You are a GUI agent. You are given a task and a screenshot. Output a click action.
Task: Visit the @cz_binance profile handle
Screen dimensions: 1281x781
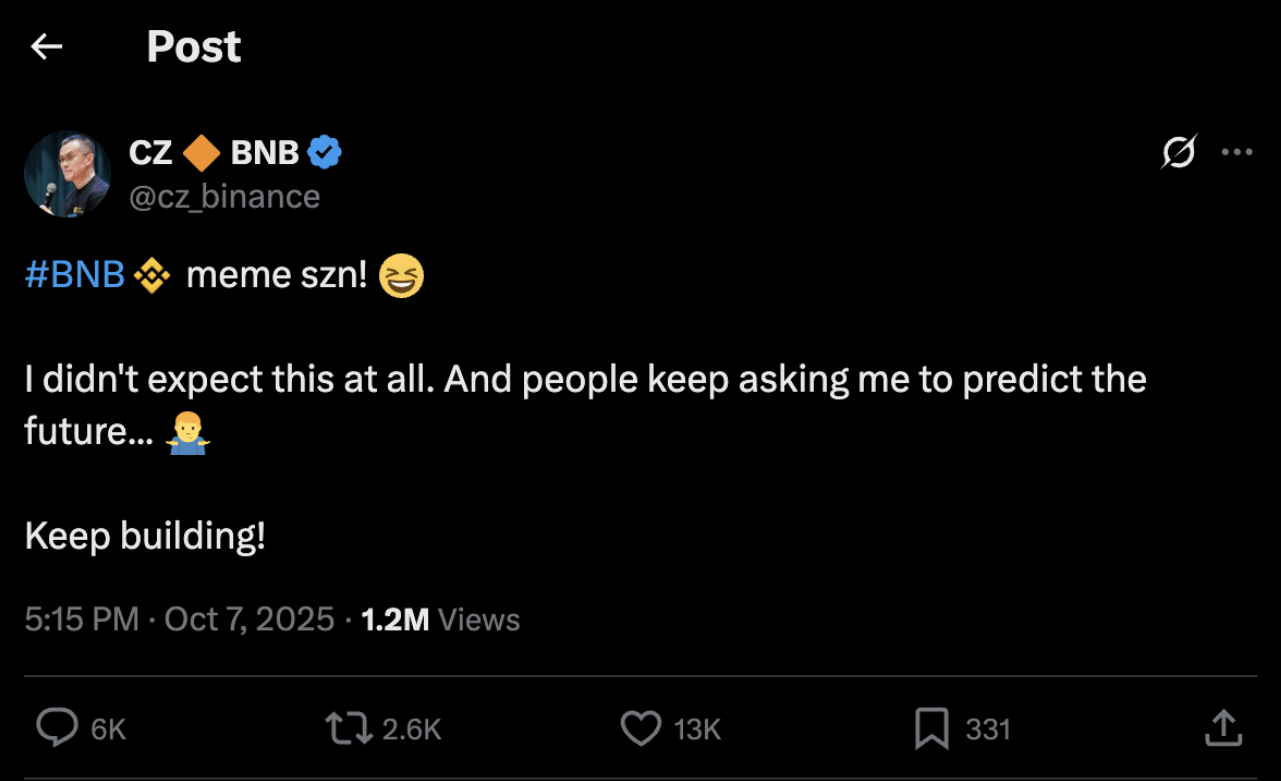click(224, 196)
